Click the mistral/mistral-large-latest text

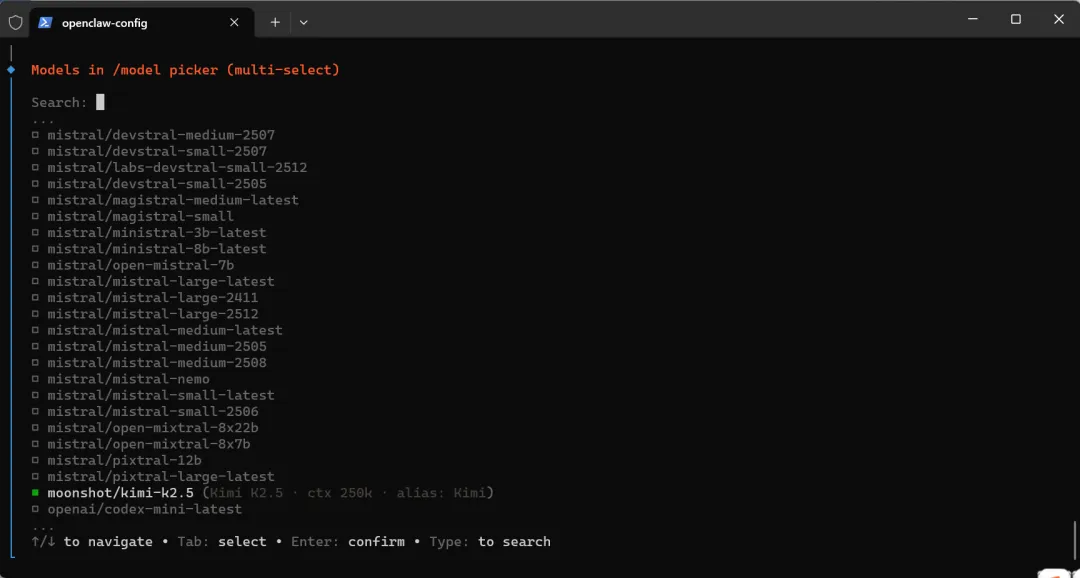coord(160,281)
